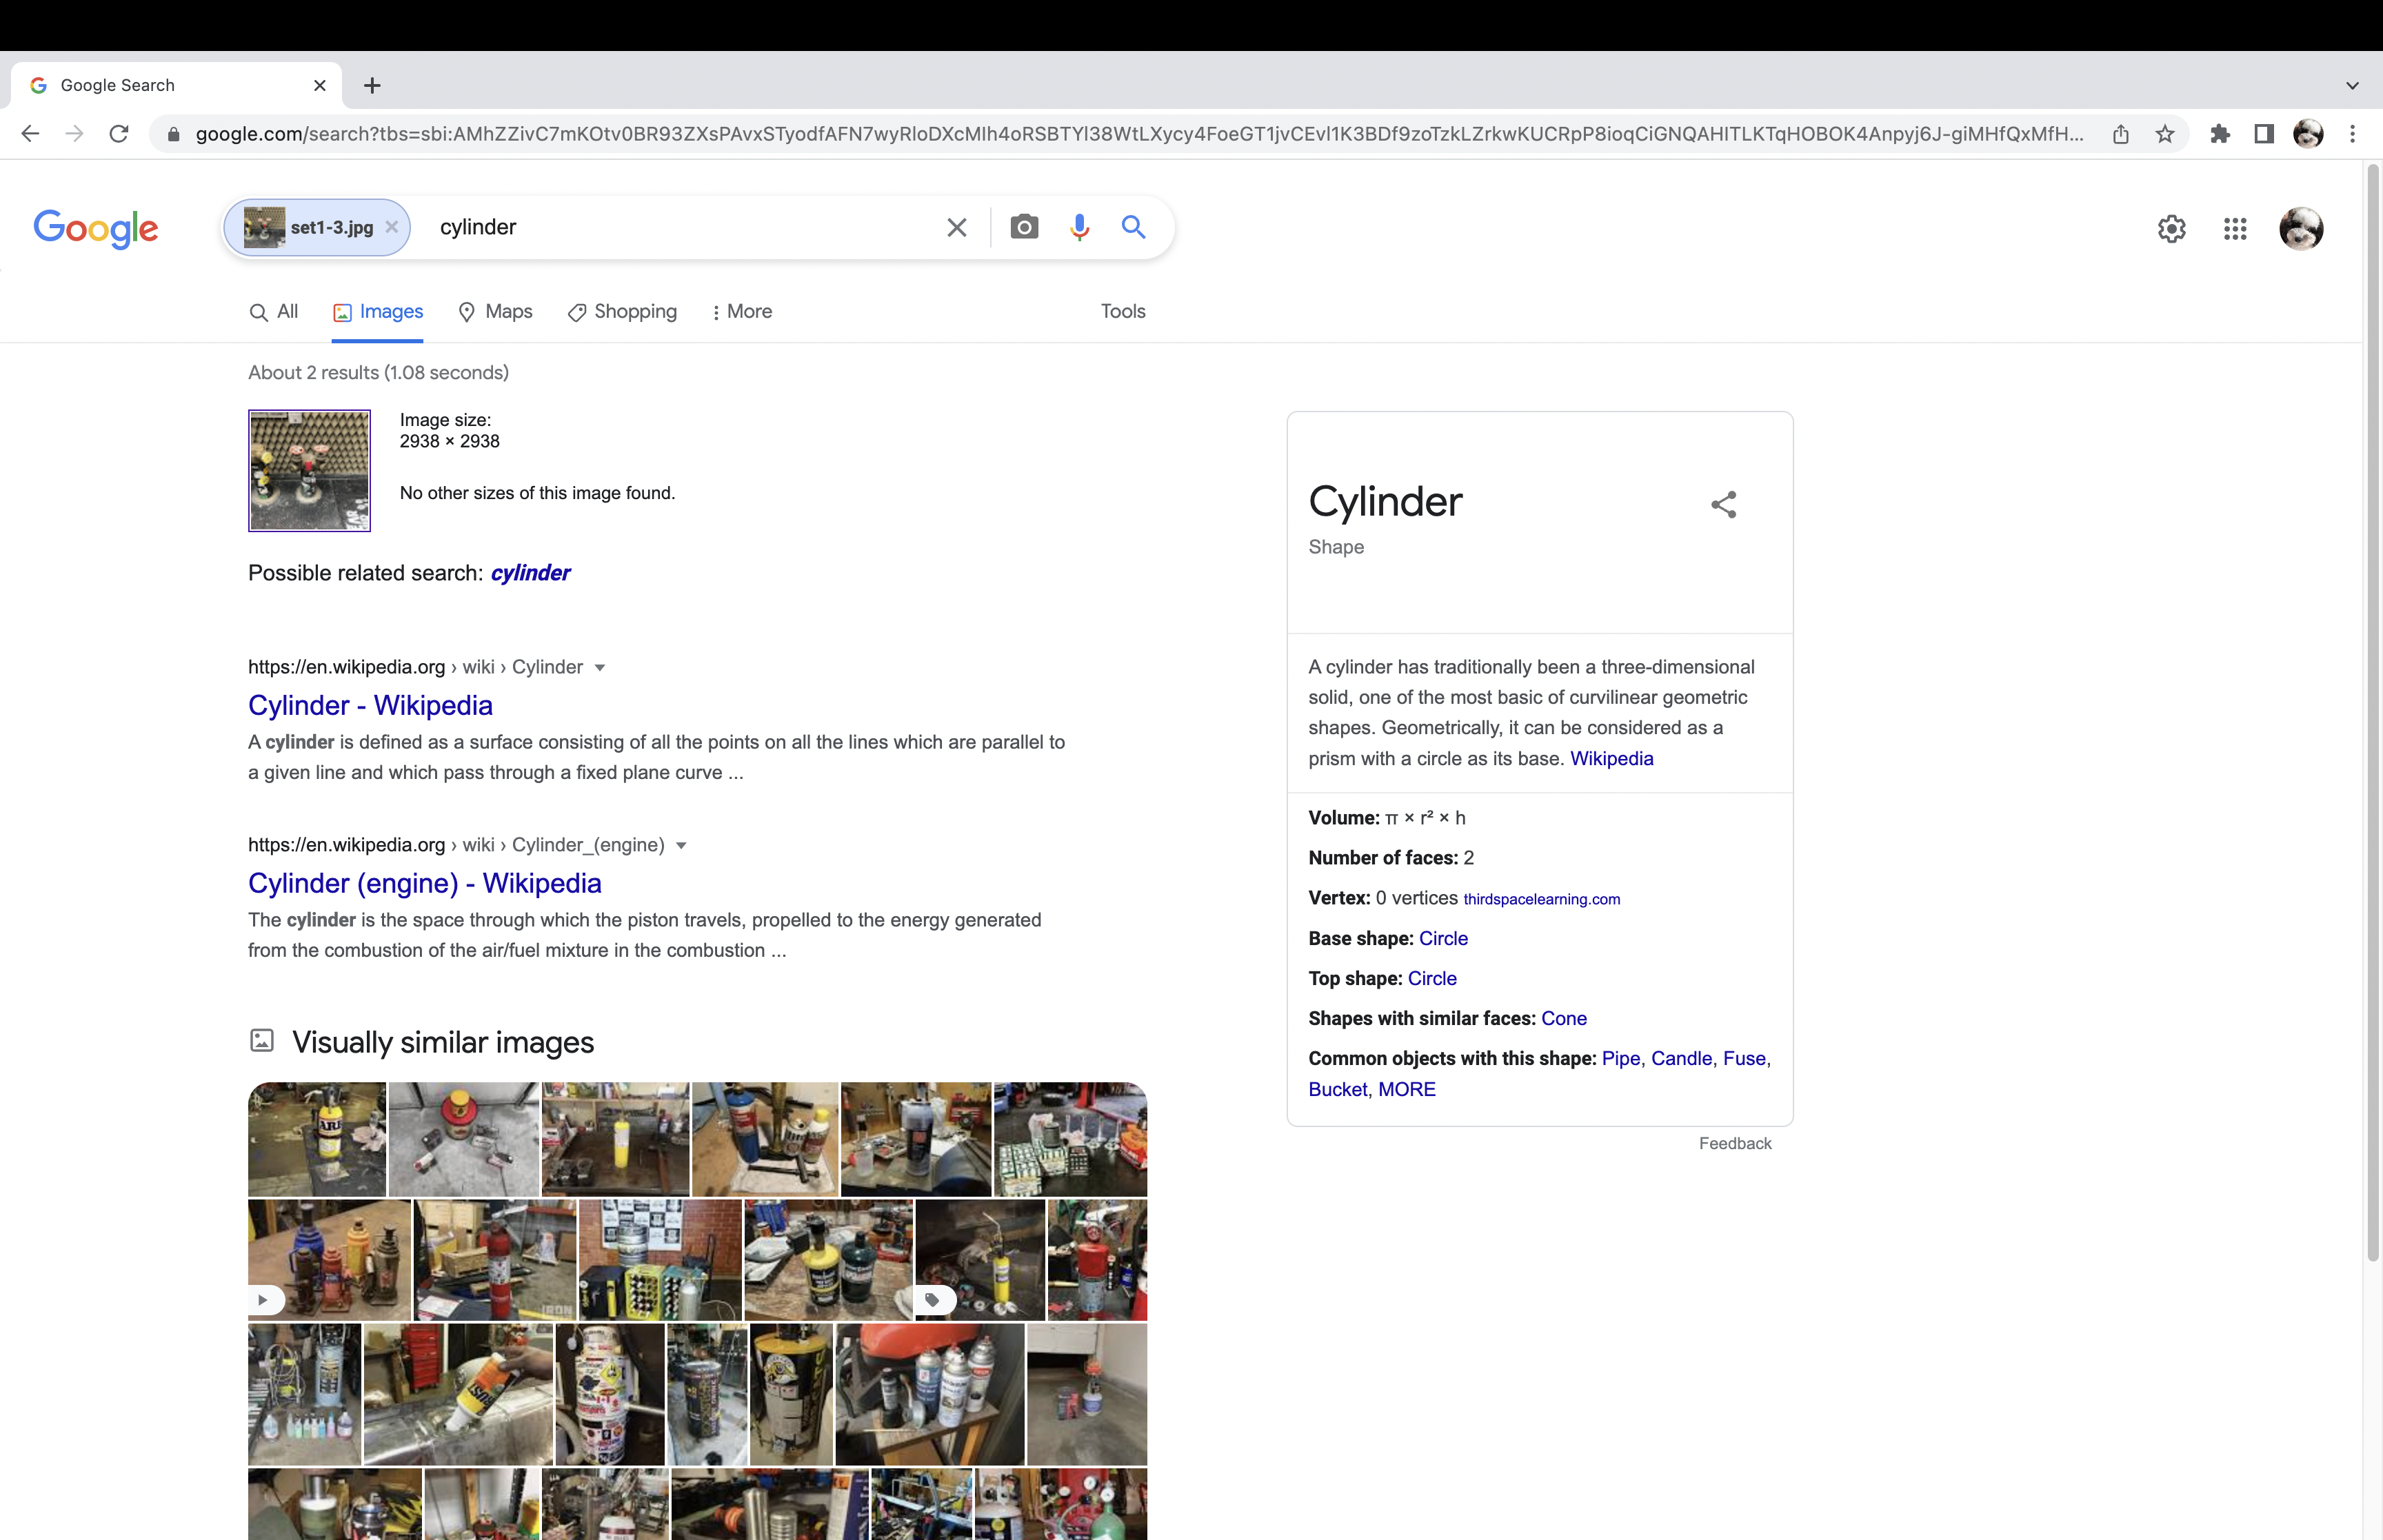Viewport: 2383px width, 1540px height.
Task: Open the Chrome extensions puzzle icon
Action: [2219, 134]
